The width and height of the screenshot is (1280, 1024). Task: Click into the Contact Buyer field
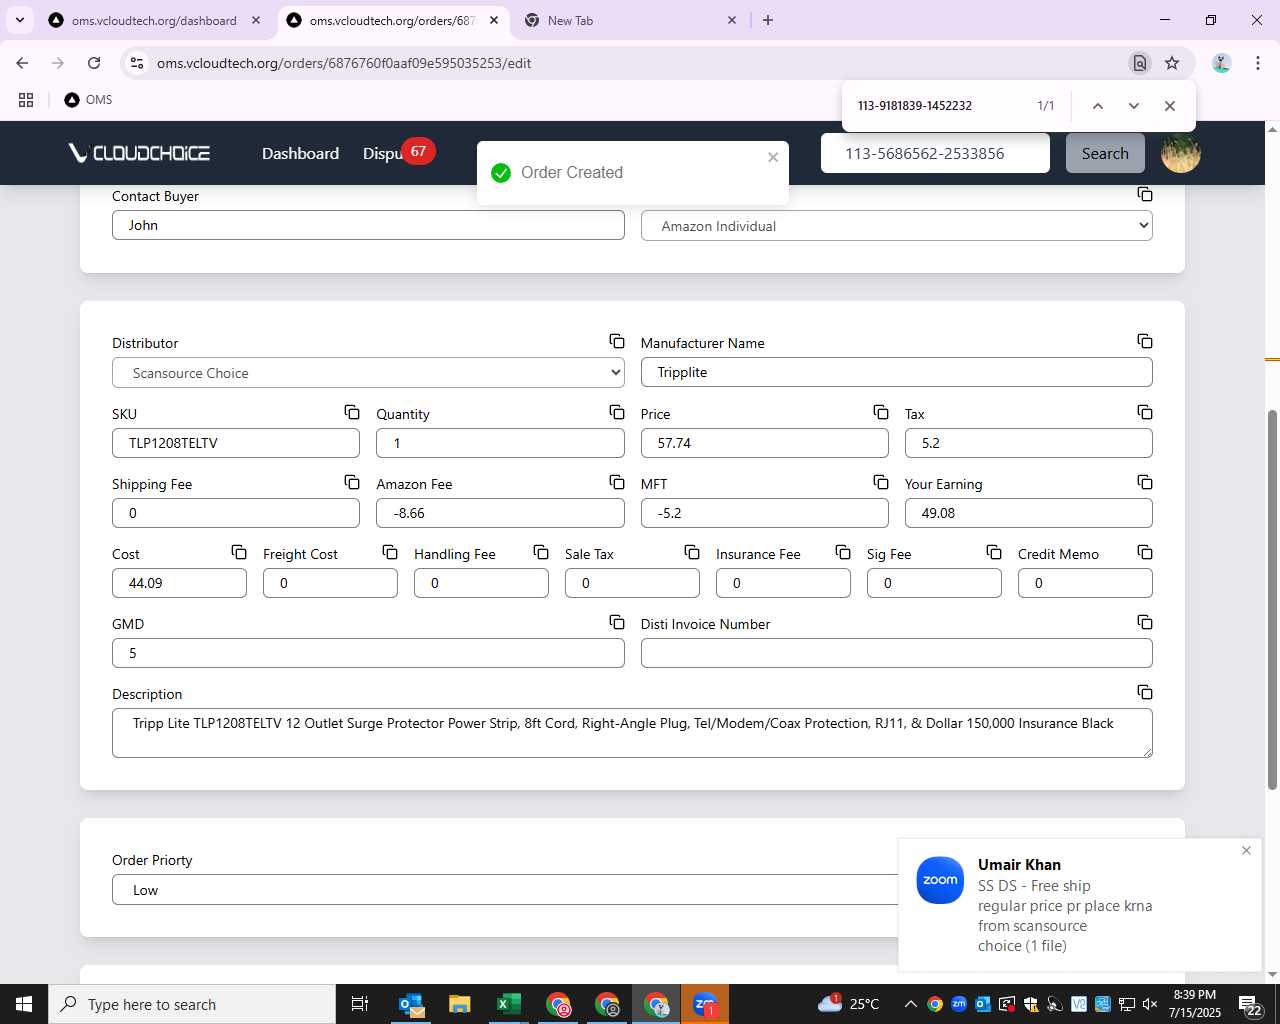click(x=368, y=225)
